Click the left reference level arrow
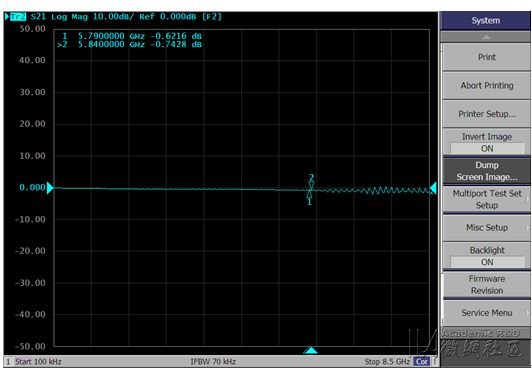The image size is (532, 368). [50, 188]
